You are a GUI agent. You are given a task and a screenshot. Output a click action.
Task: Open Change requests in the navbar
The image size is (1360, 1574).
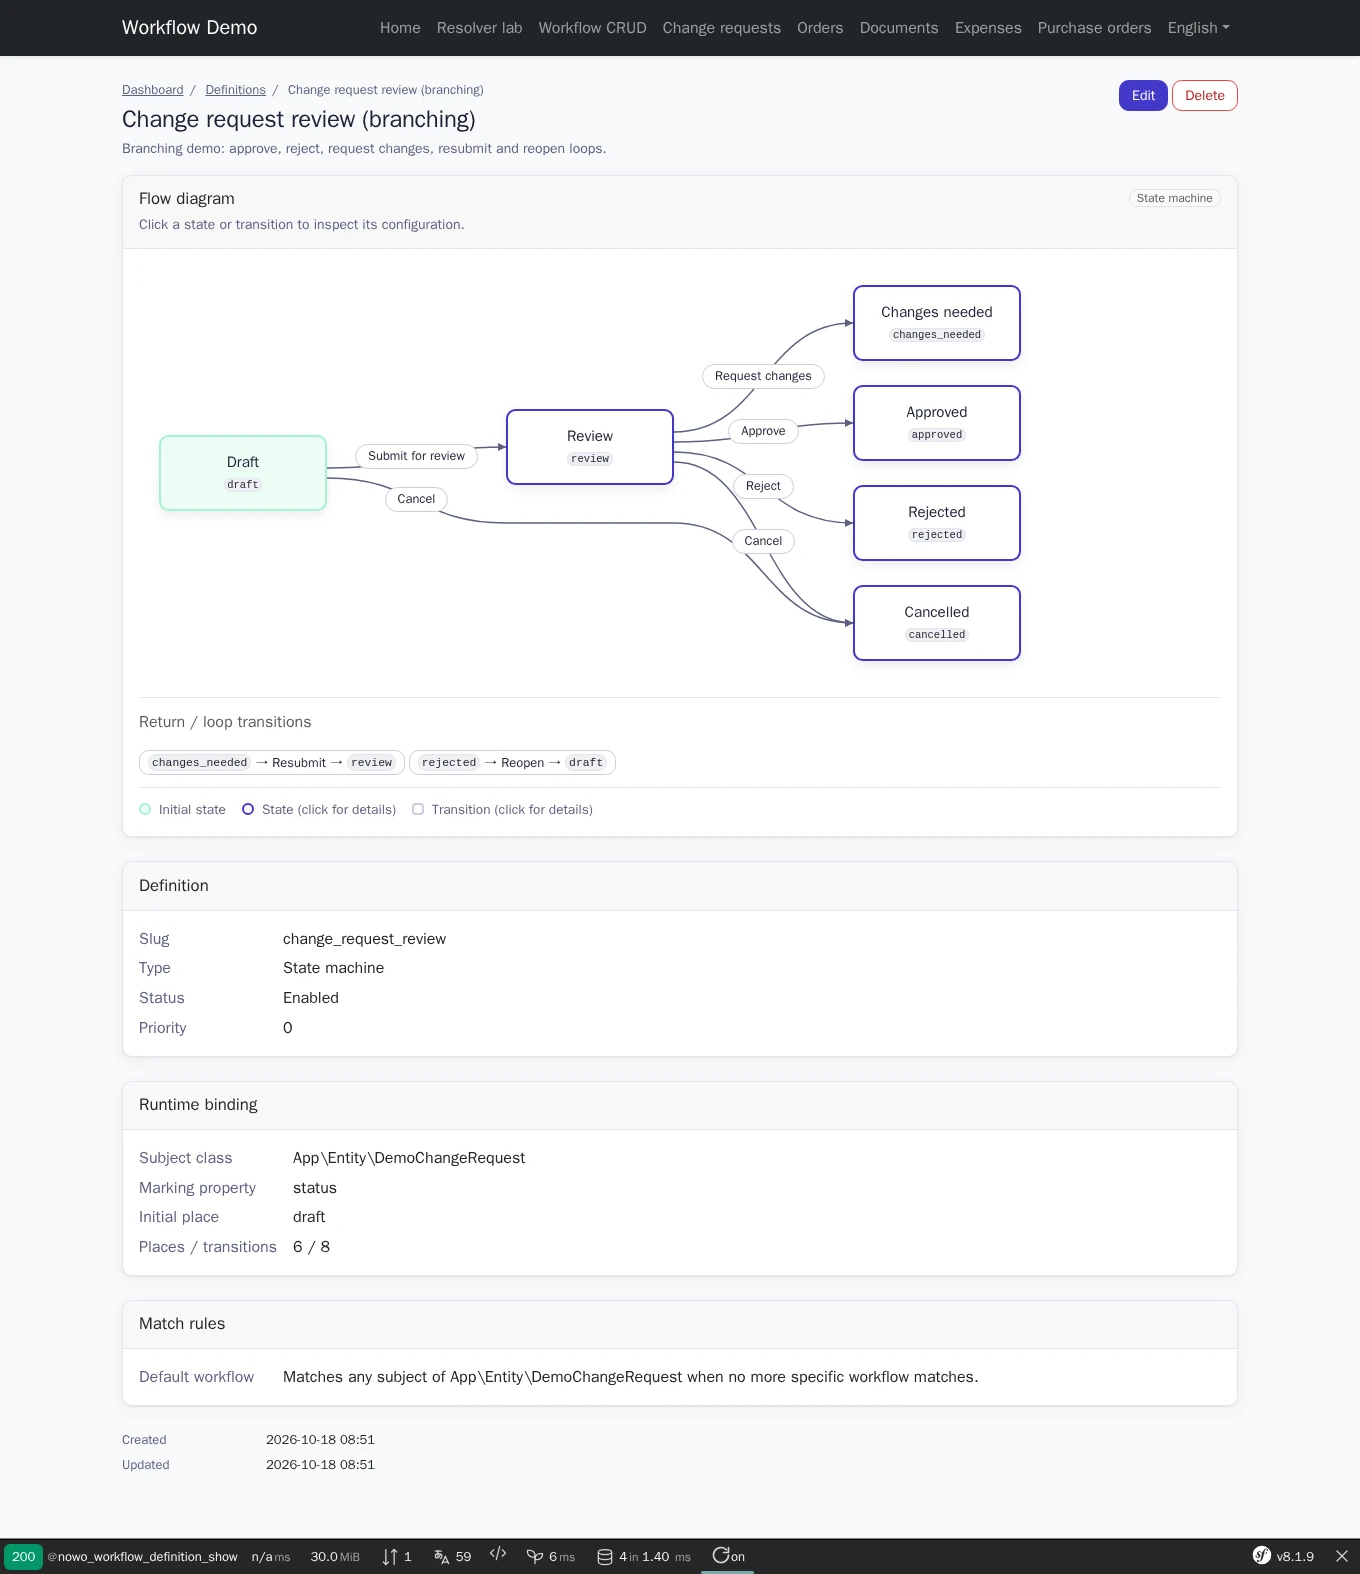[x=722, y=28]
